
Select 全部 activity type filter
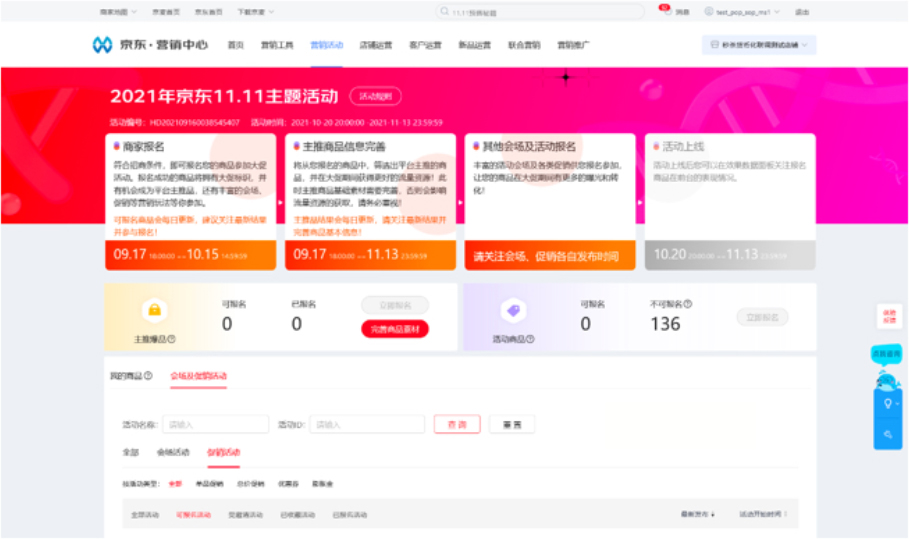pyautogui.click(x=175, y=483)
